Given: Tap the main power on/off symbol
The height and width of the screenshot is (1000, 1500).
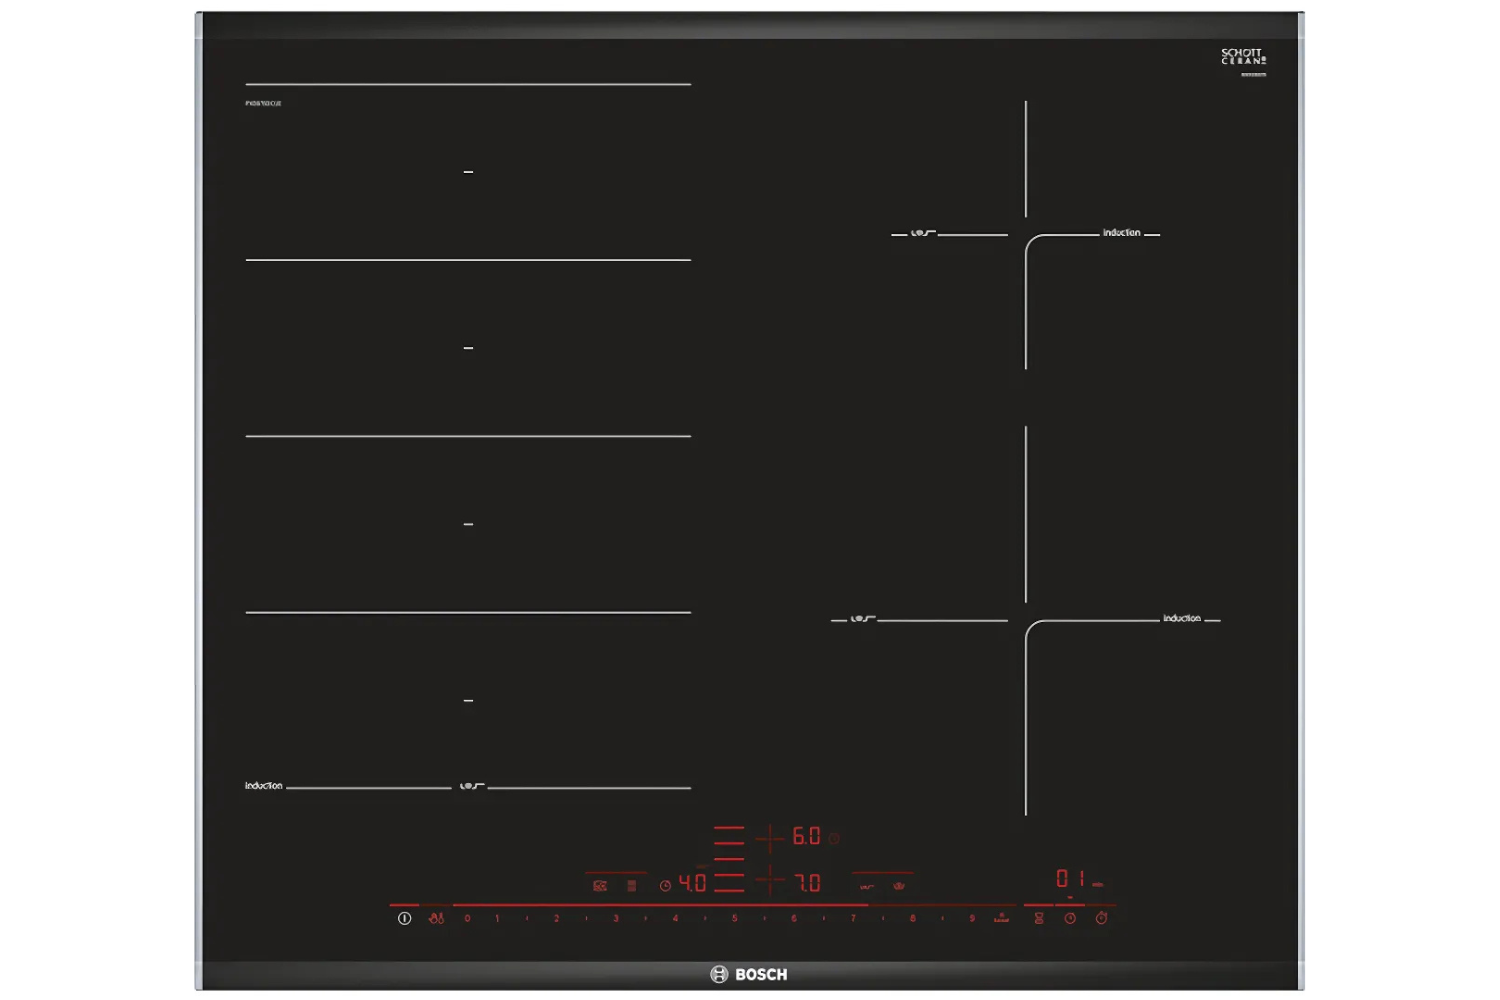Looking at the screenshot, I should pyautogui.click(x=404, y=918).
